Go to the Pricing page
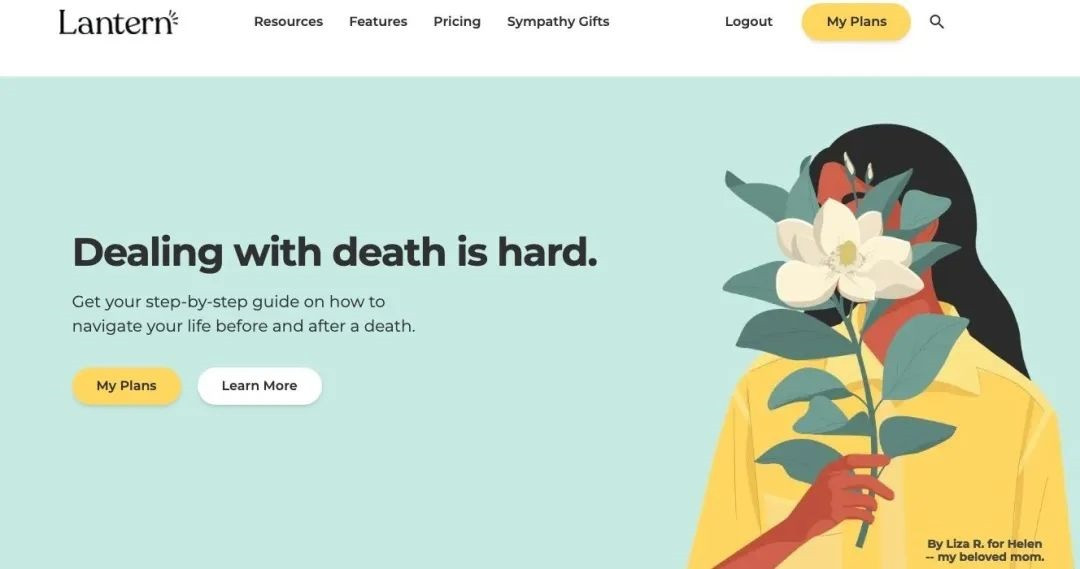Image resolution: width=1080 pixels, height=569 pixels. (x=457, y=21)
